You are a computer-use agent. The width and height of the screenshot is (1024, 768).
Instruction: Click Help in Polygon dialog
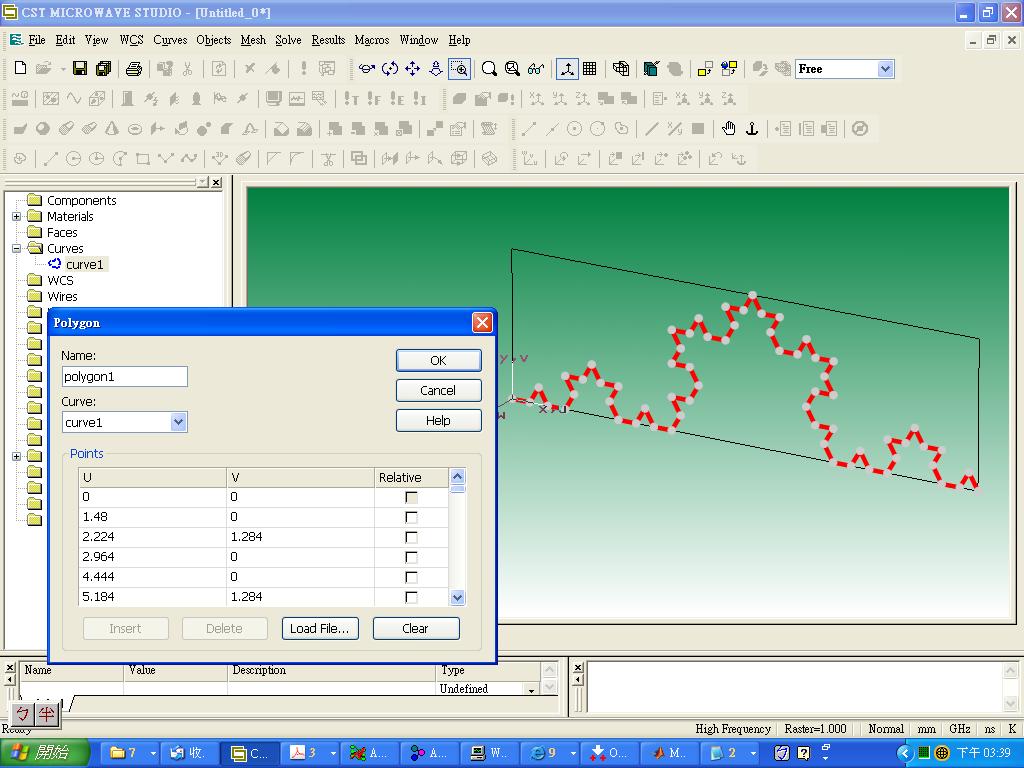pos(438,421)
